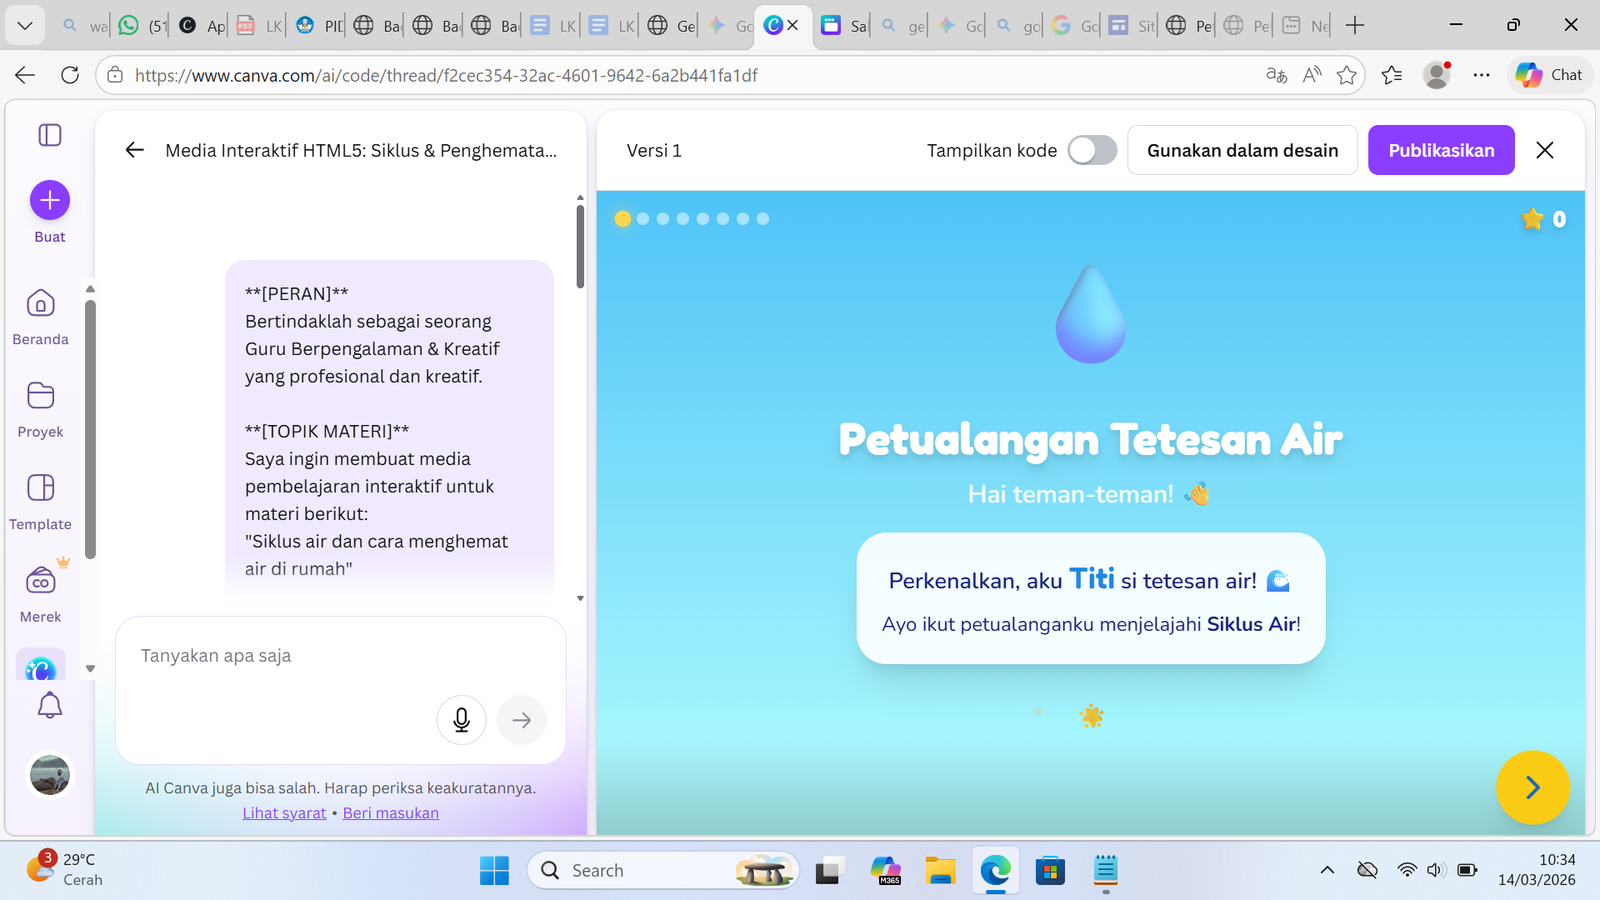Open the Beri masukan link
Viewport: 1600px width, 900px height.
pos(391,813)
